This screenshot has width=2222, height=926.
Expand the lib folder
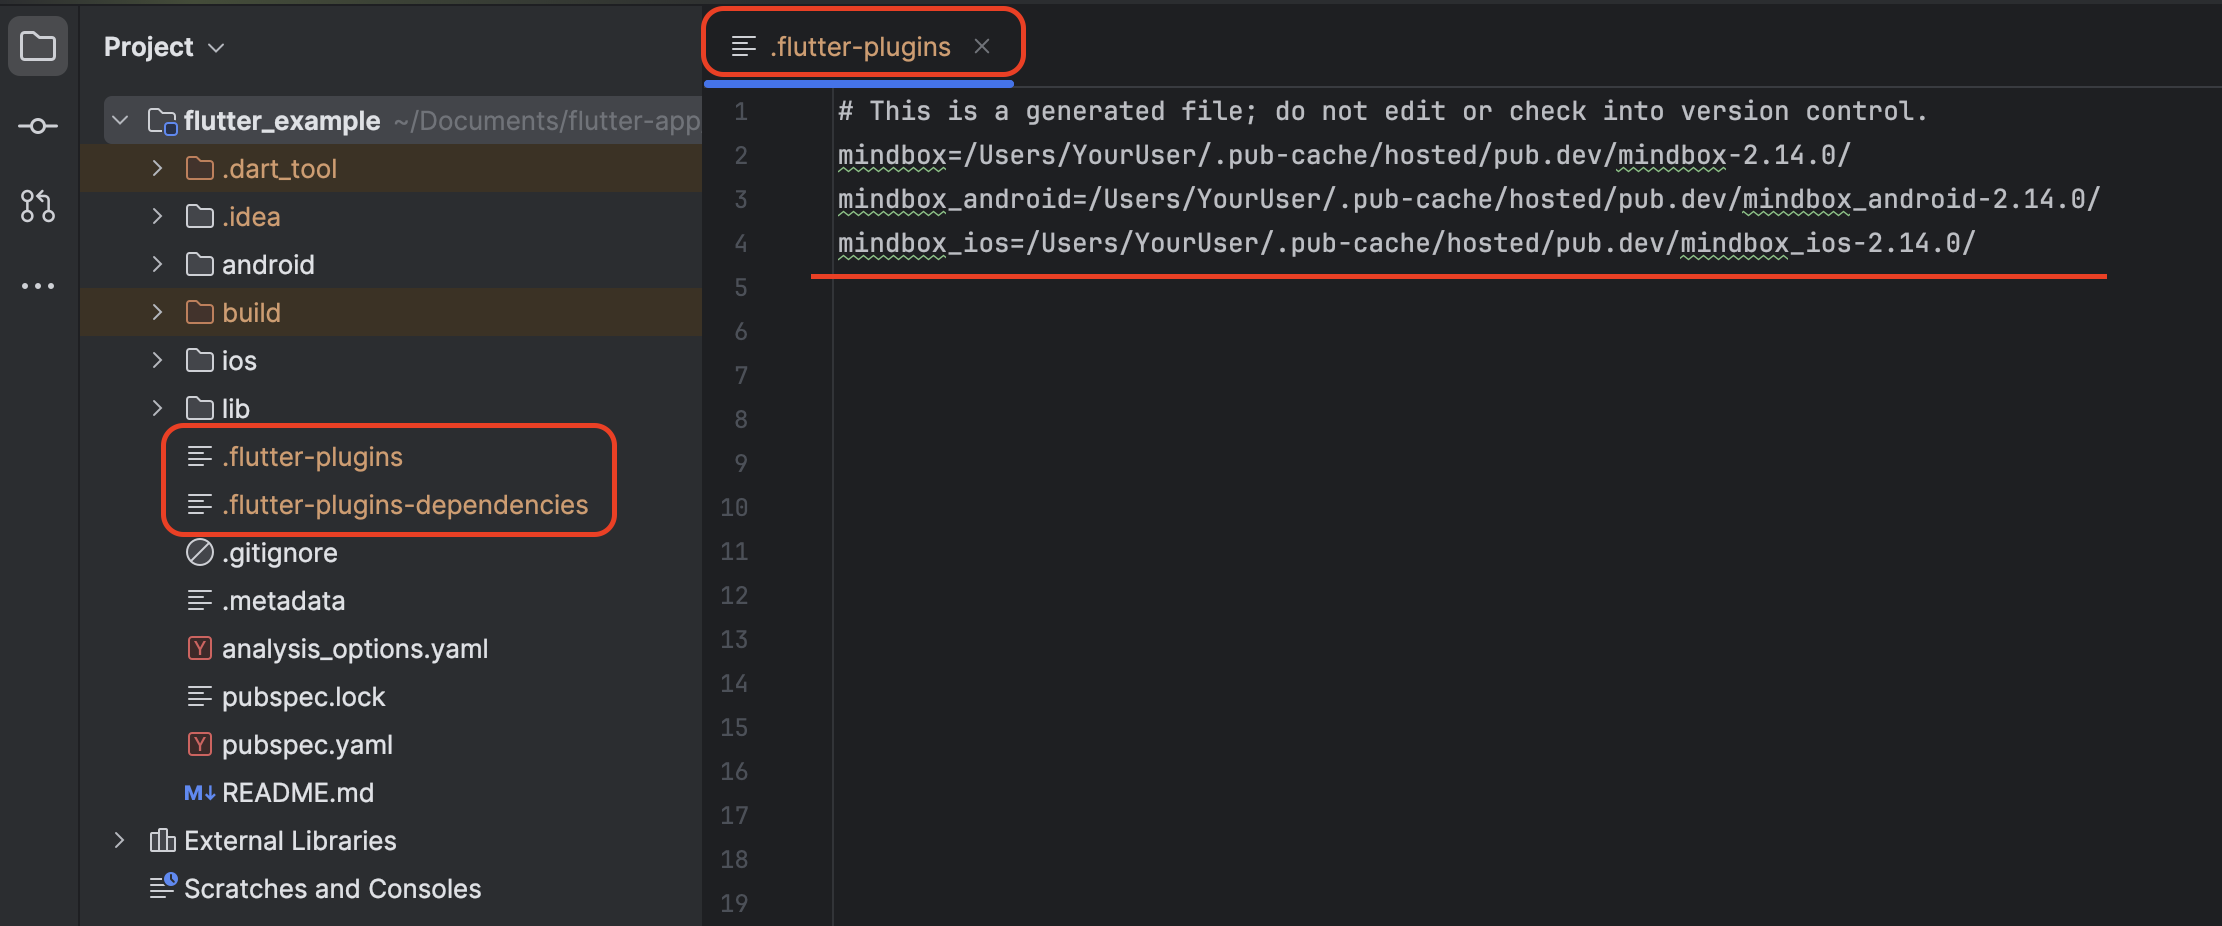coord(157,409)
